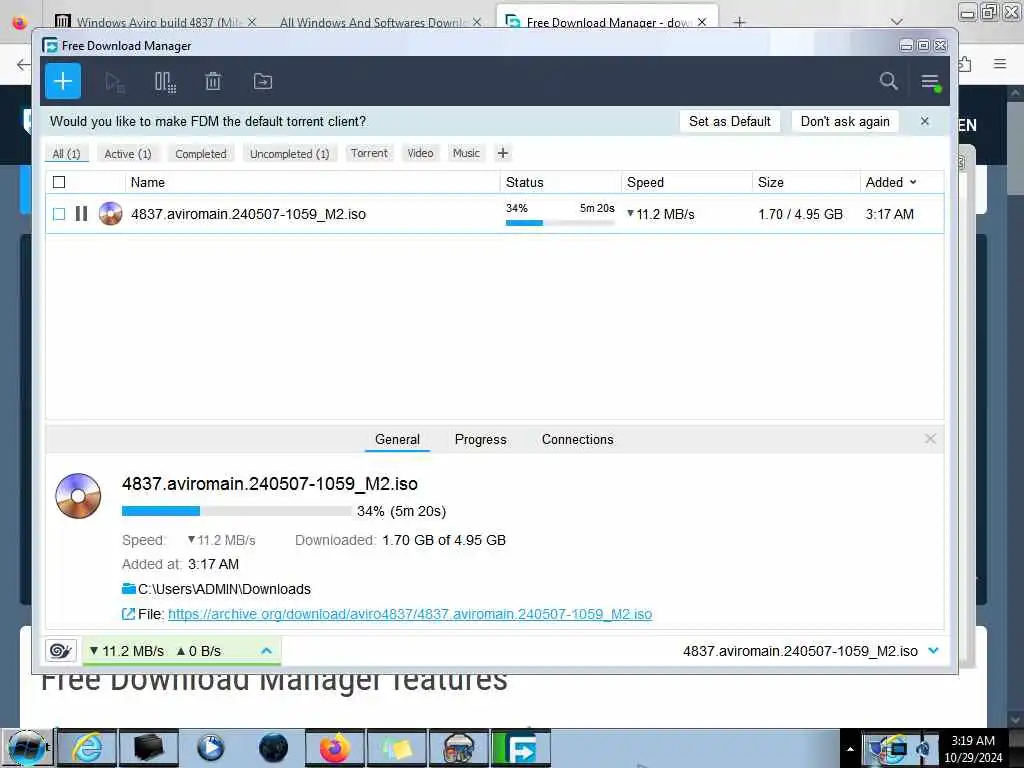Click the 1.70 / 4.95 GB size cell
Viewport: 1024px width, 768px height.
pyautogui.click(x=800, y=214)
